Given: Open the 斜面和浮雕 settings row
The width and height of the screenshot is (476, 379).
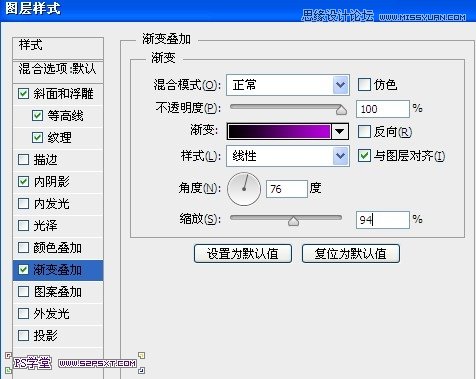Looking at the screenshot, I should (58, 94).
